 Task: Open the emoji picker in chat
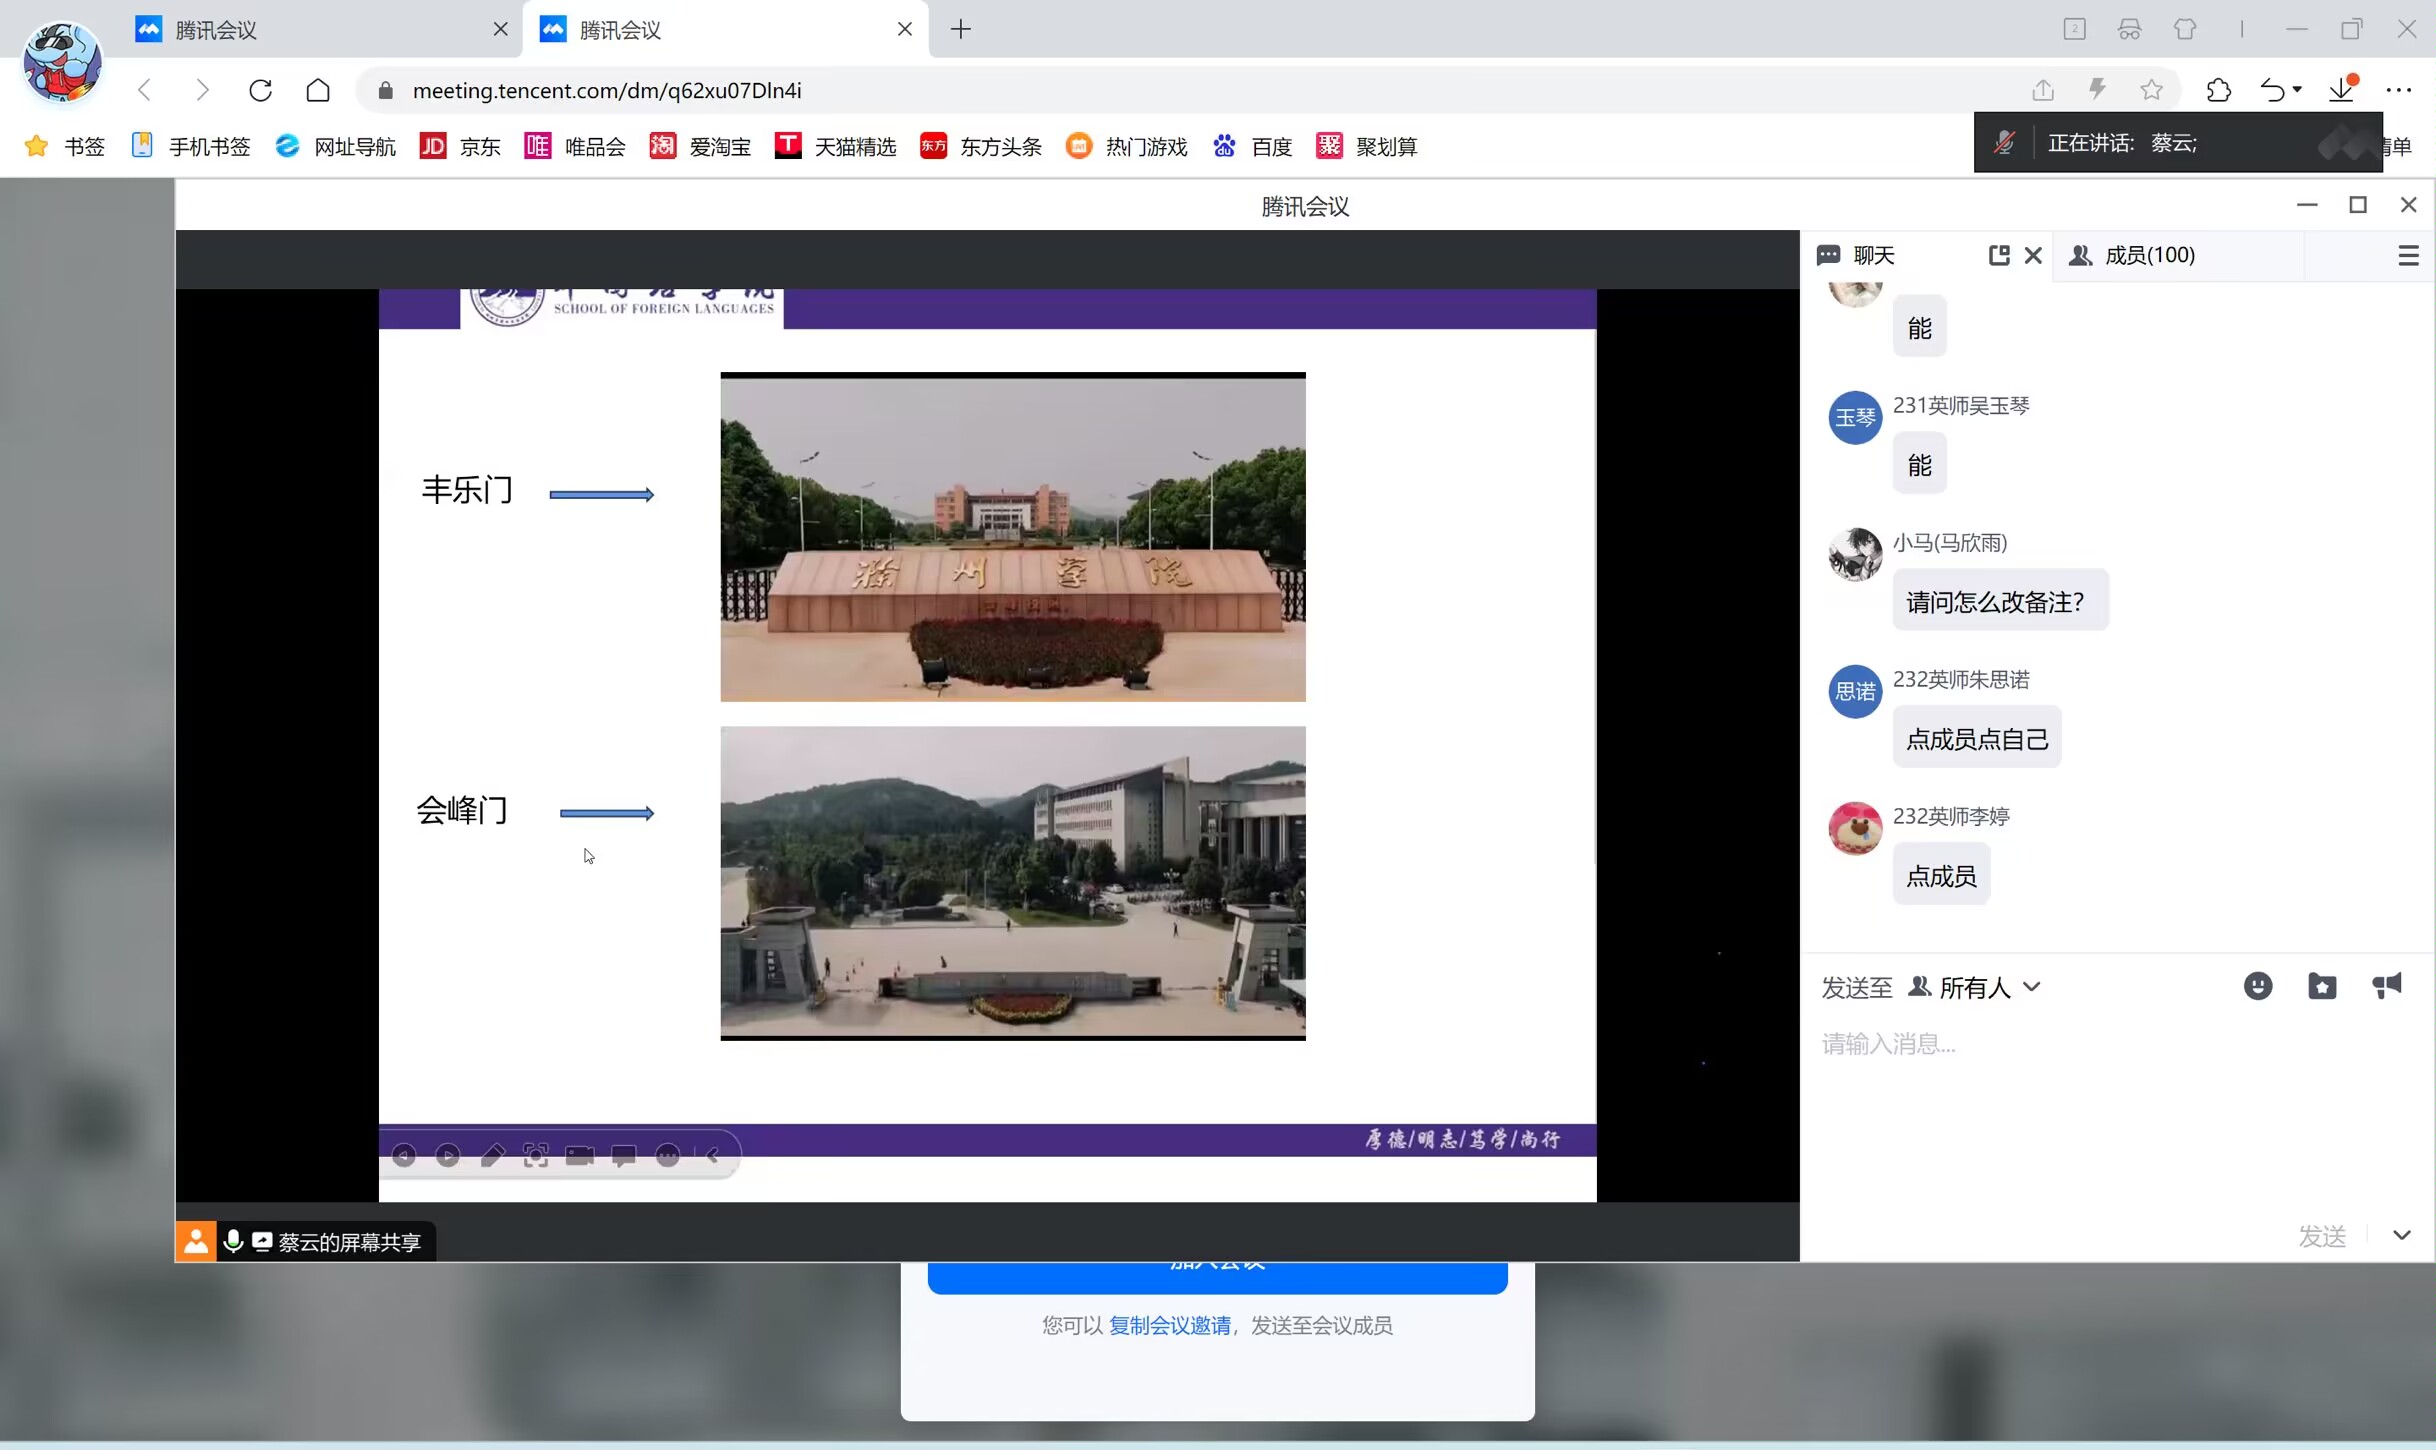coord(2257,987)
